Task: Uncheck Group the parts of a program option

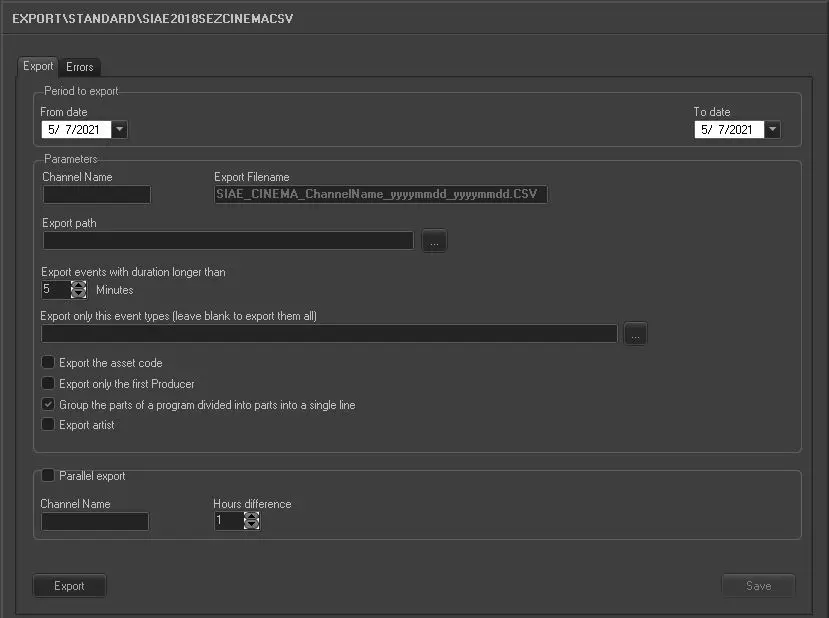Action: 48,405
